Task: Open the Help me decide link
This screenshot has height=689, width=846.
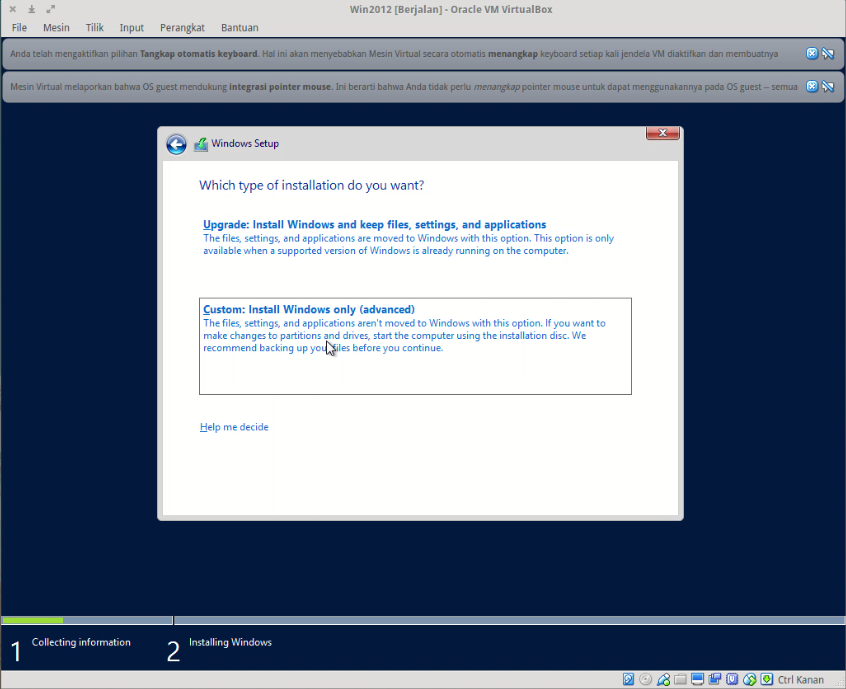Action: [234, 427]
